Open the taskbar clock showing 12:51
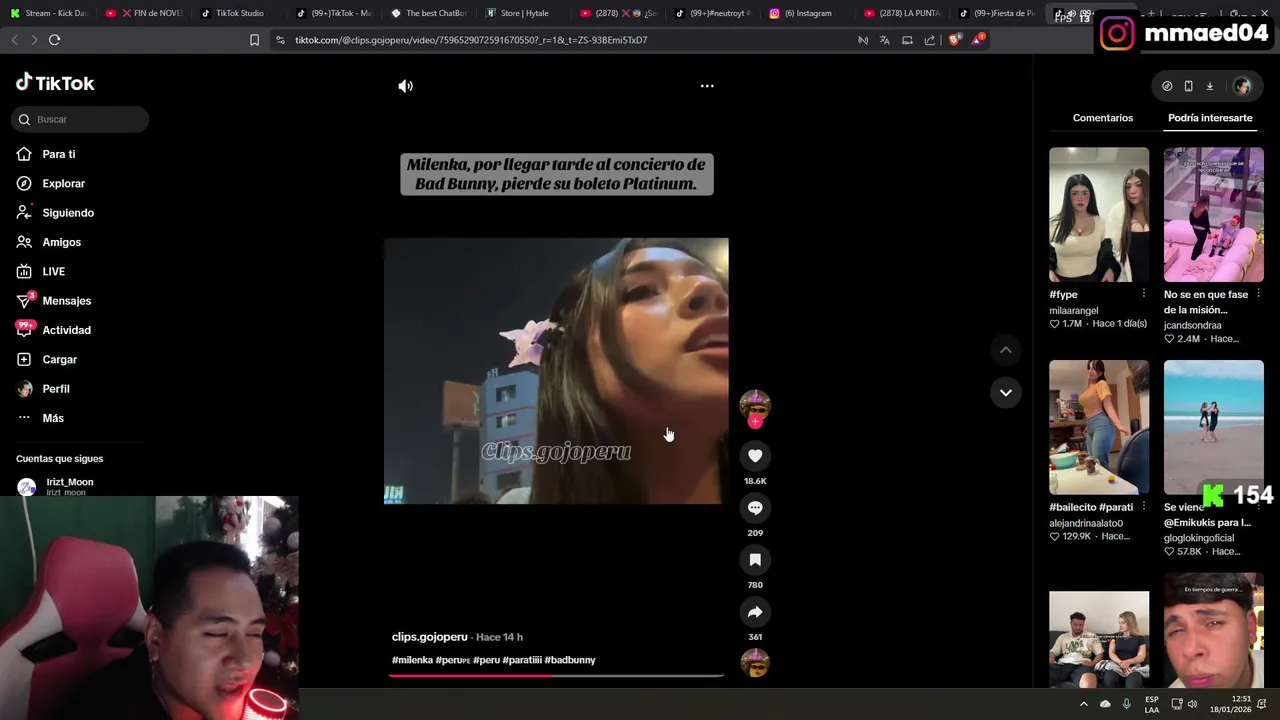 pyautogui.click(x=1231, y=704)
